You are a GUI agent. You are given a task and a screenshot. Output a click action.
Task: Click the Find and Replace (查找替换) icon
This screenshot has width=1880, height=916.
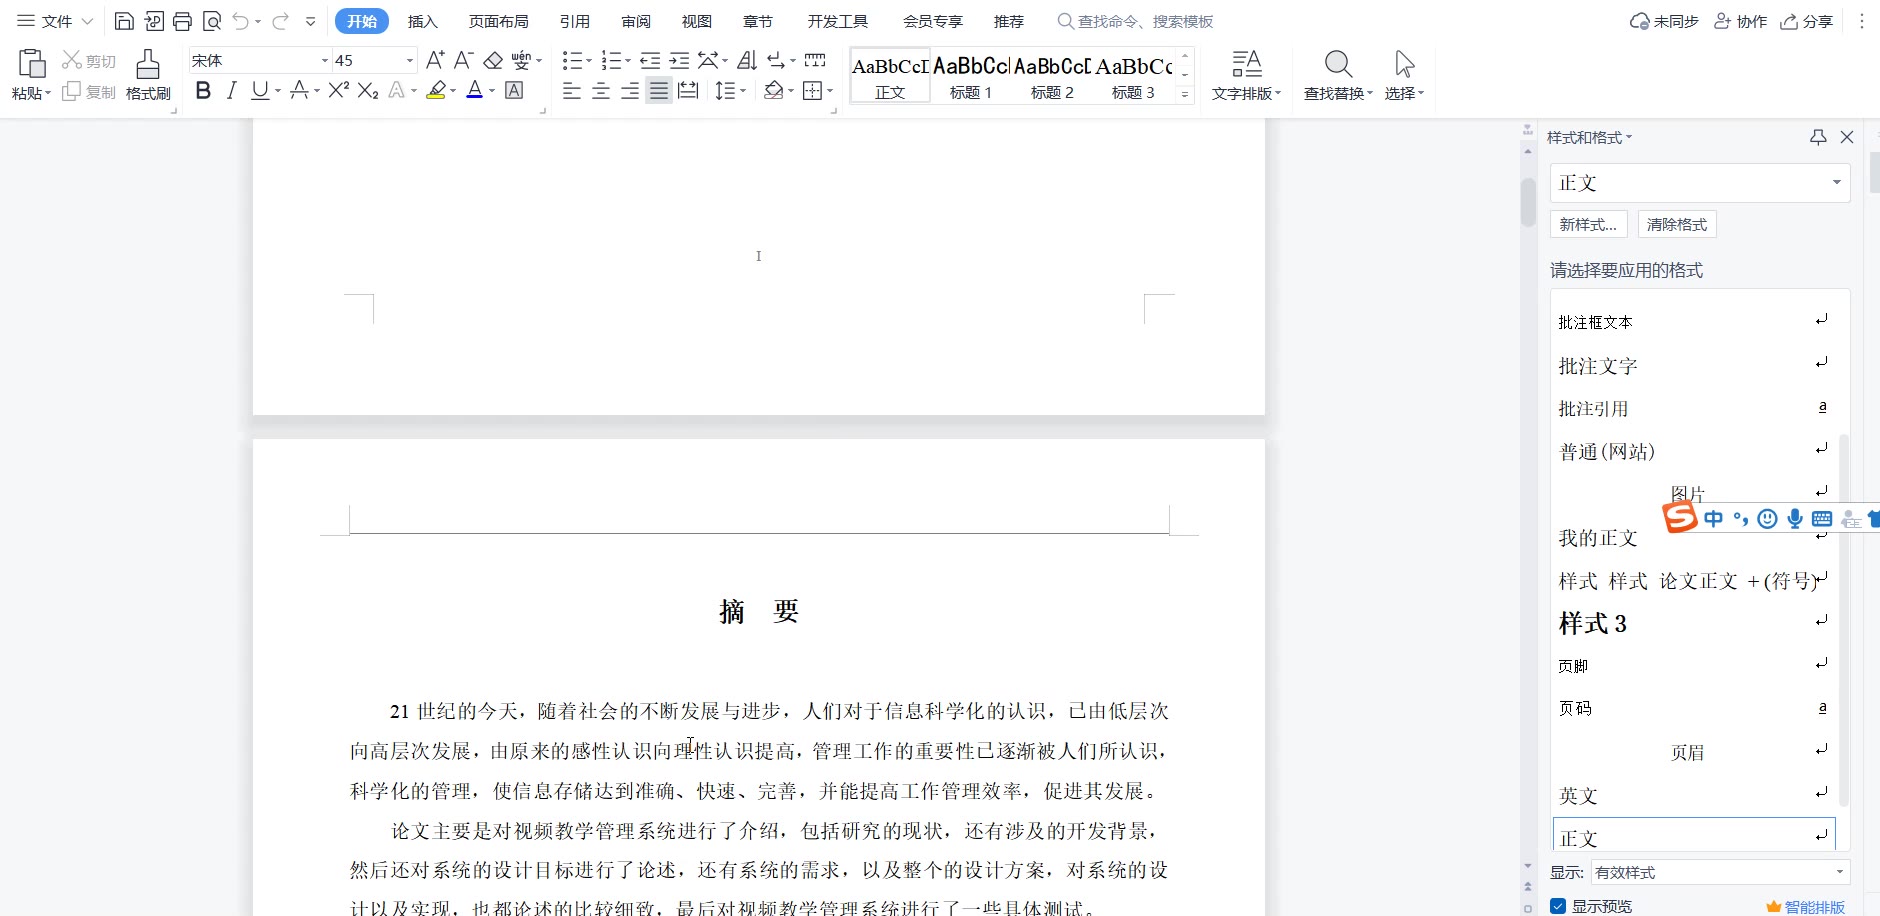point(1337,75)
